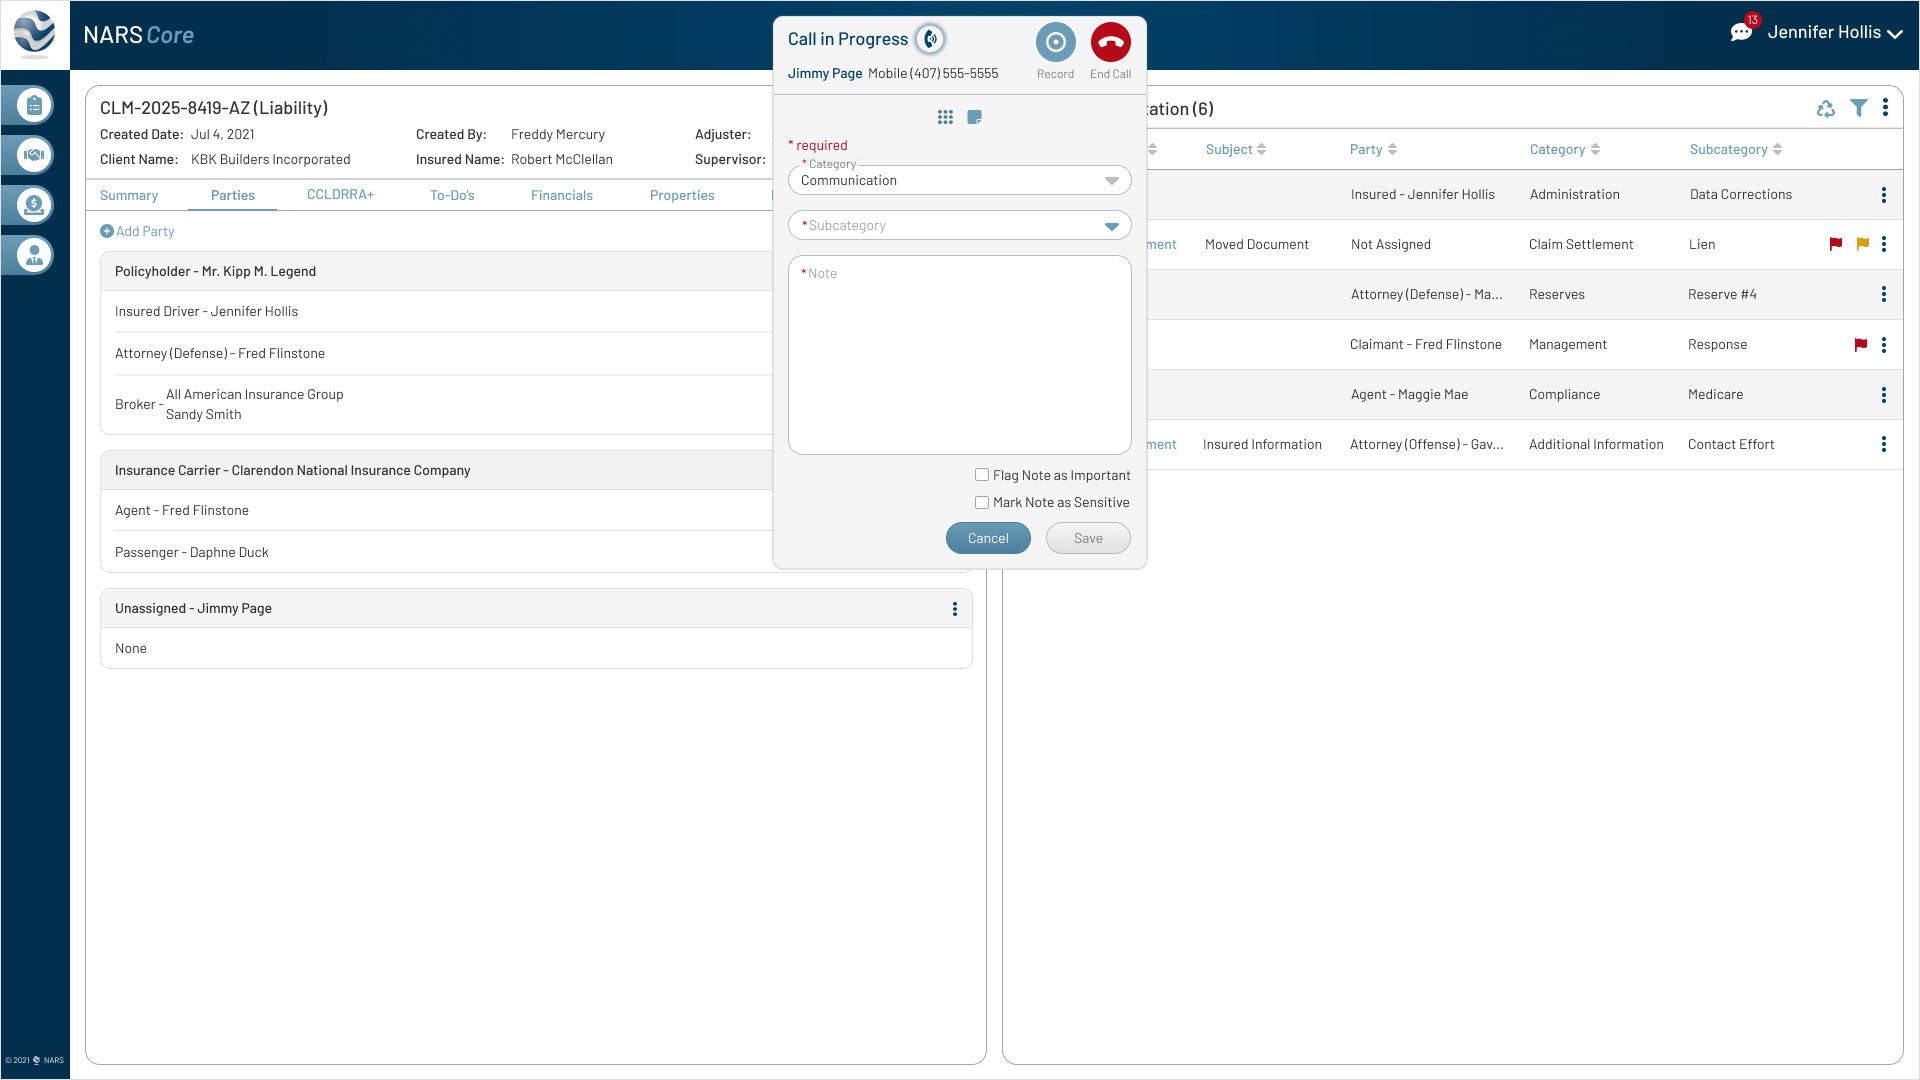Switch to the Financials tab

pyautogui.click(x=562, y=195)
